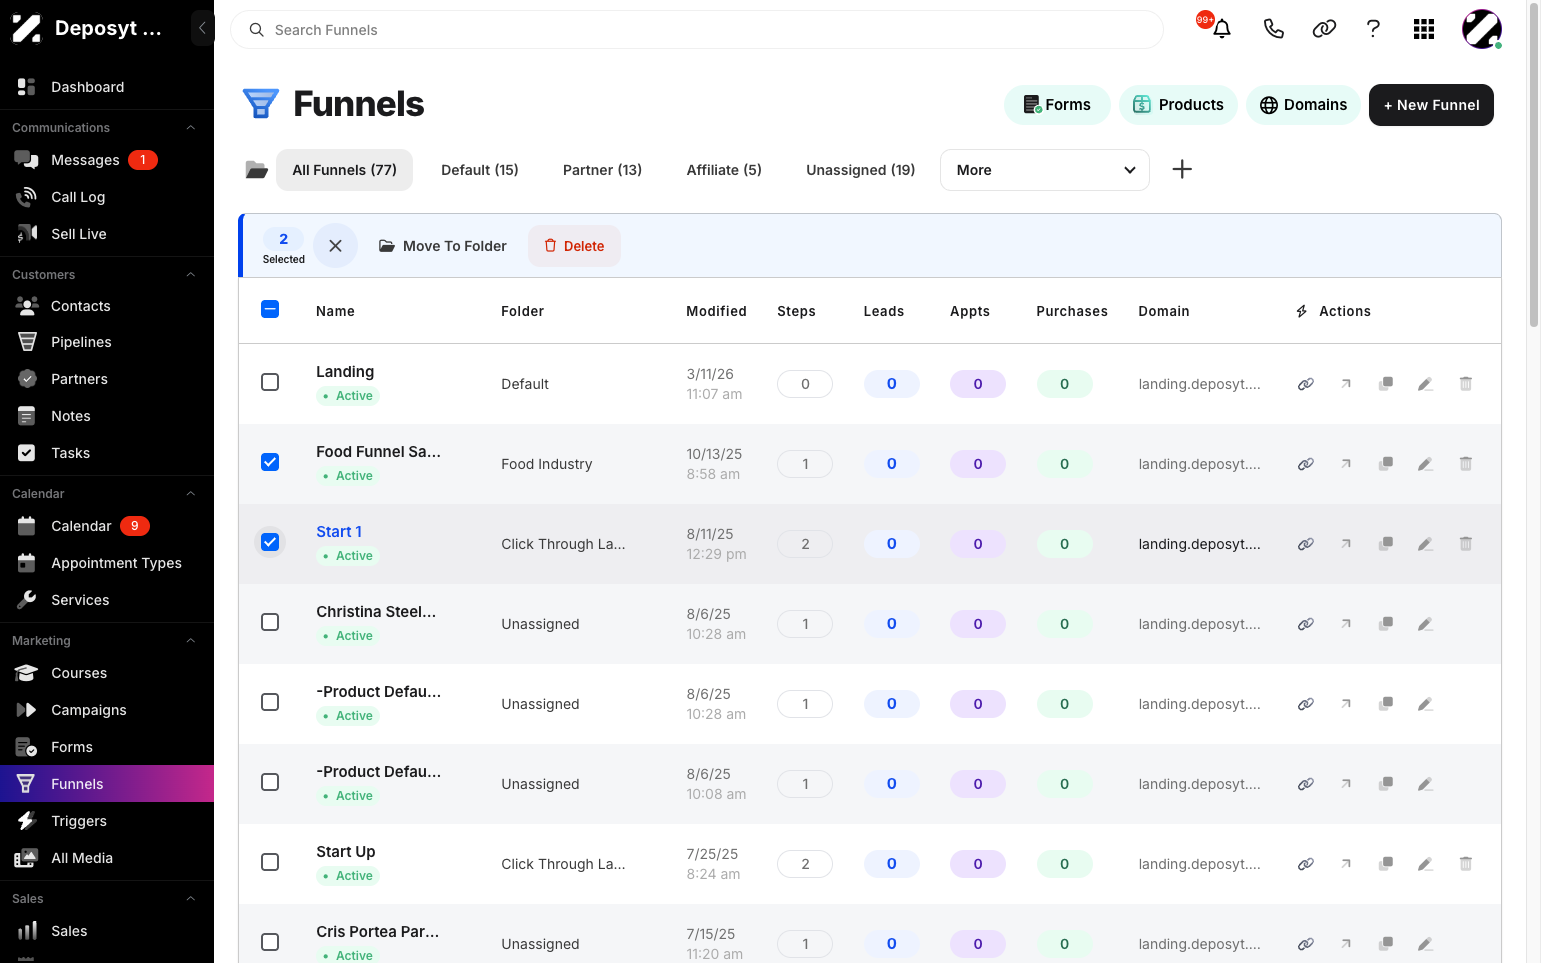The width and height of the screenshot is (1541, 963).
Task: Click the phone dialer icon
Action: 1273,29
